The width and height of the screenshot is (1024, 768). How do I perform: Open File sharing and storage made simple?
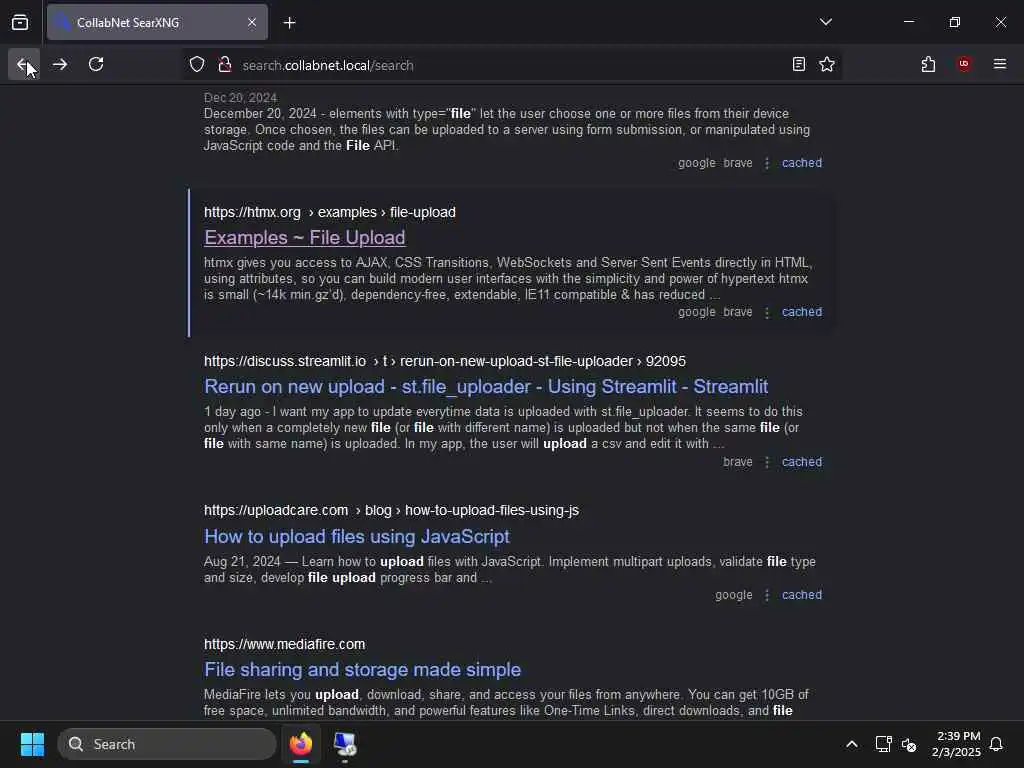click(x=362, y=670)
